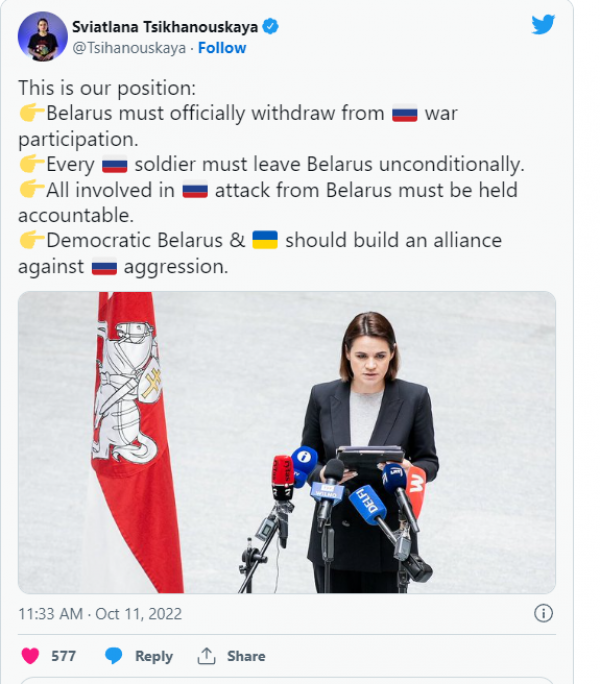Click the blue verified badge

click(x=270, y=27)
